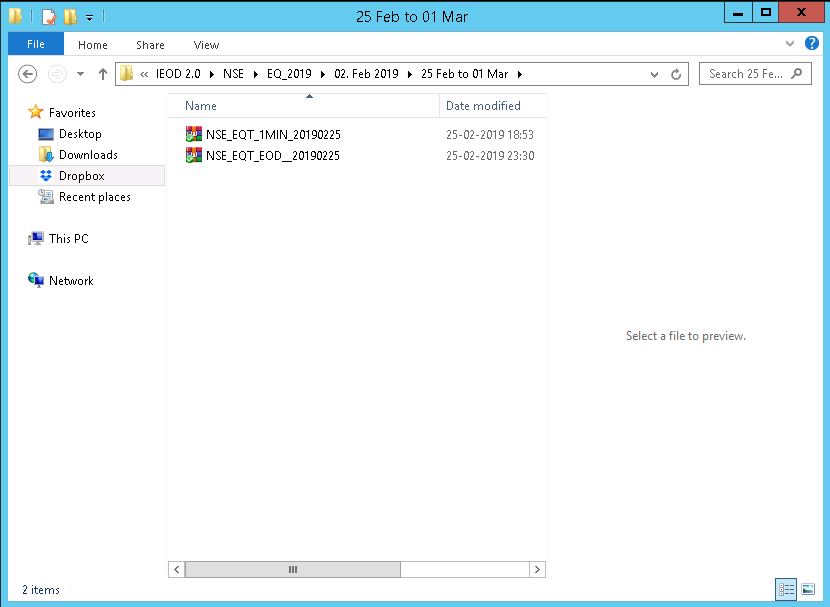The width and height of the screenshot is (830, 607).
Task: Switch to the View ribbon tab
Action: point(206,45)
